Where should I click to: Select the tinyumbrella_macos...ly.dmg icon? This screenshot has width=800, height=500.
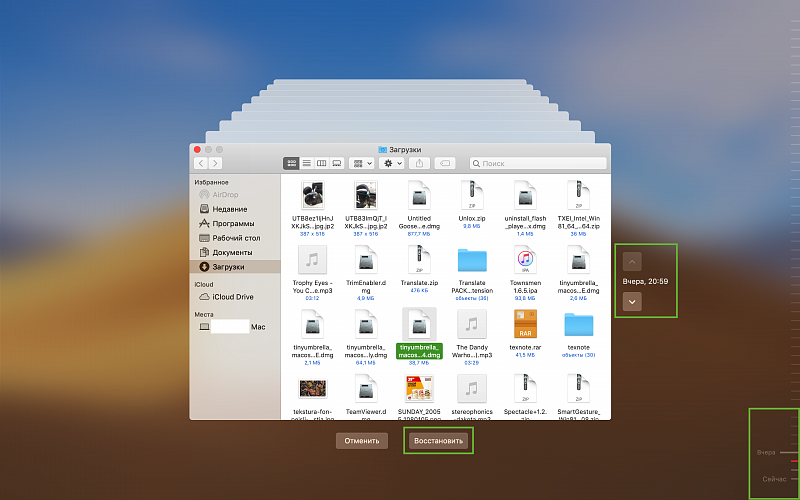coord(365,324)
